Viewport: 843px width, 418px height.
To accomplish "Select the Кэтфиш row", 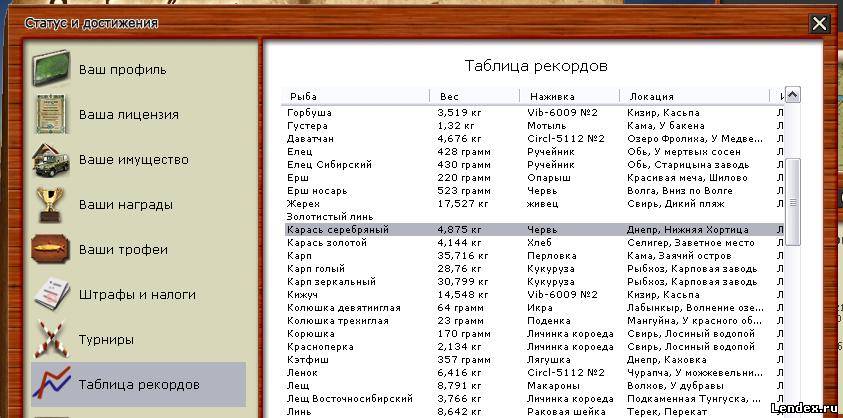I will (x=534, y=359).
